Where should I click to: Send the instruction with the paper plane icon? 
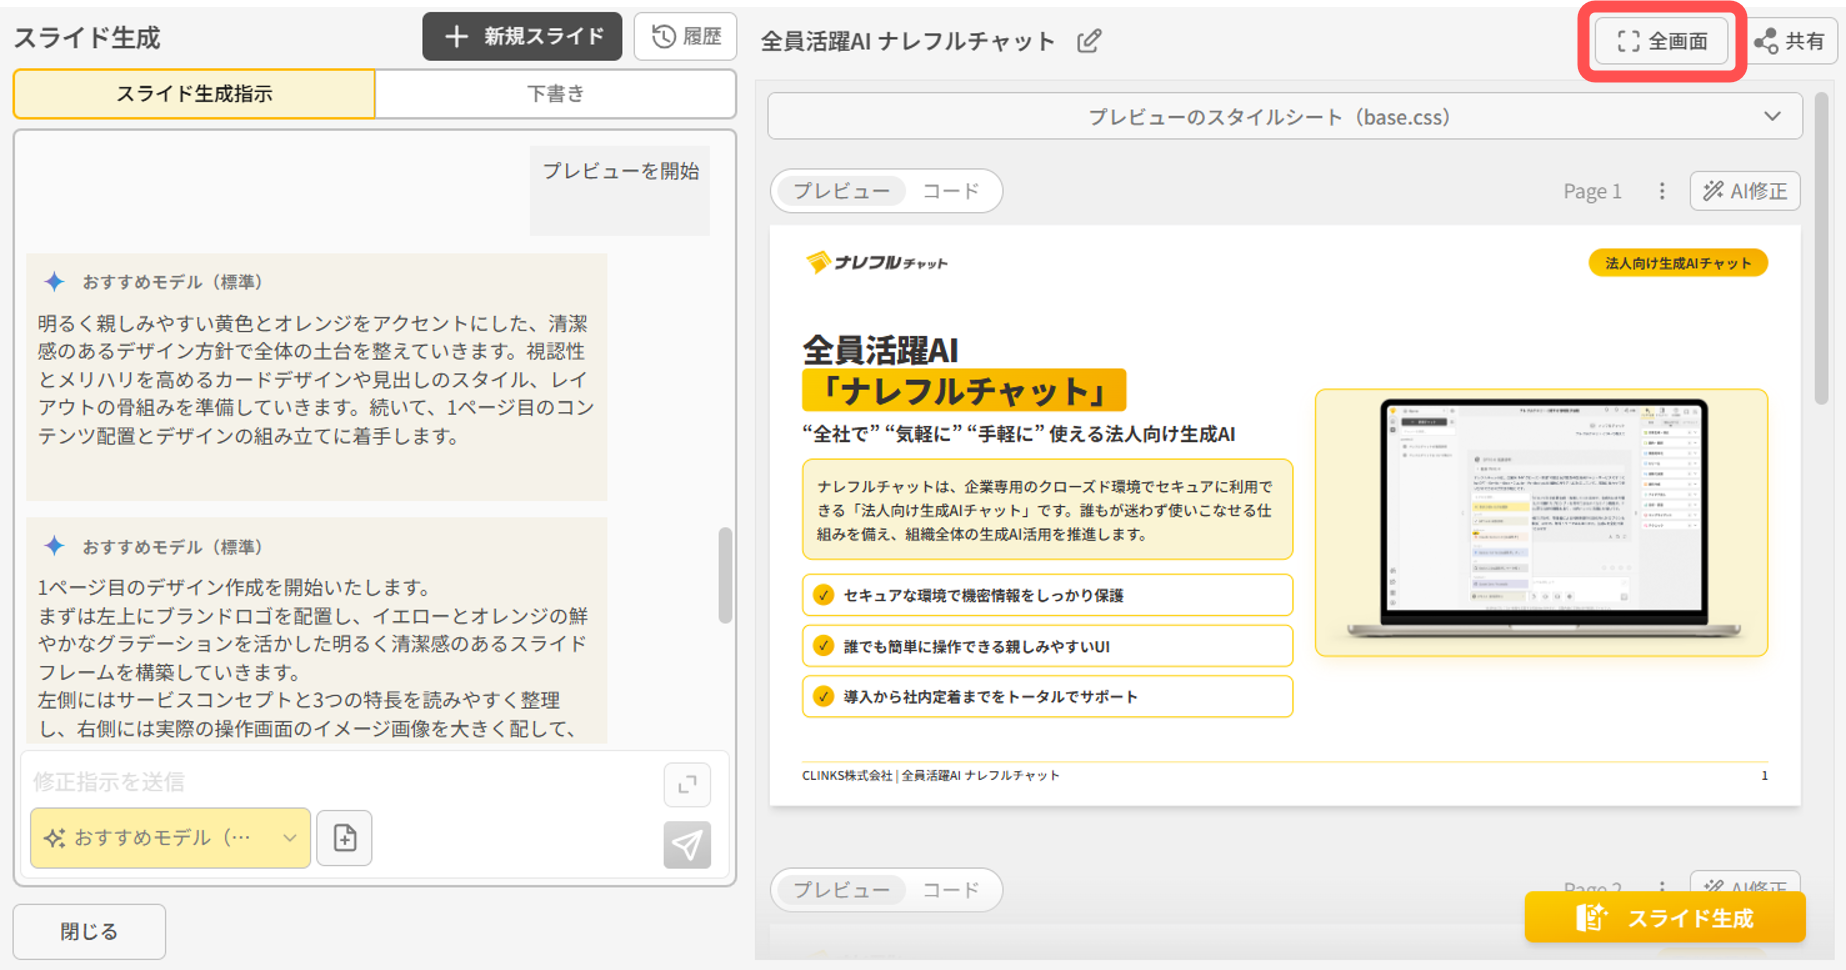(687, 845)
